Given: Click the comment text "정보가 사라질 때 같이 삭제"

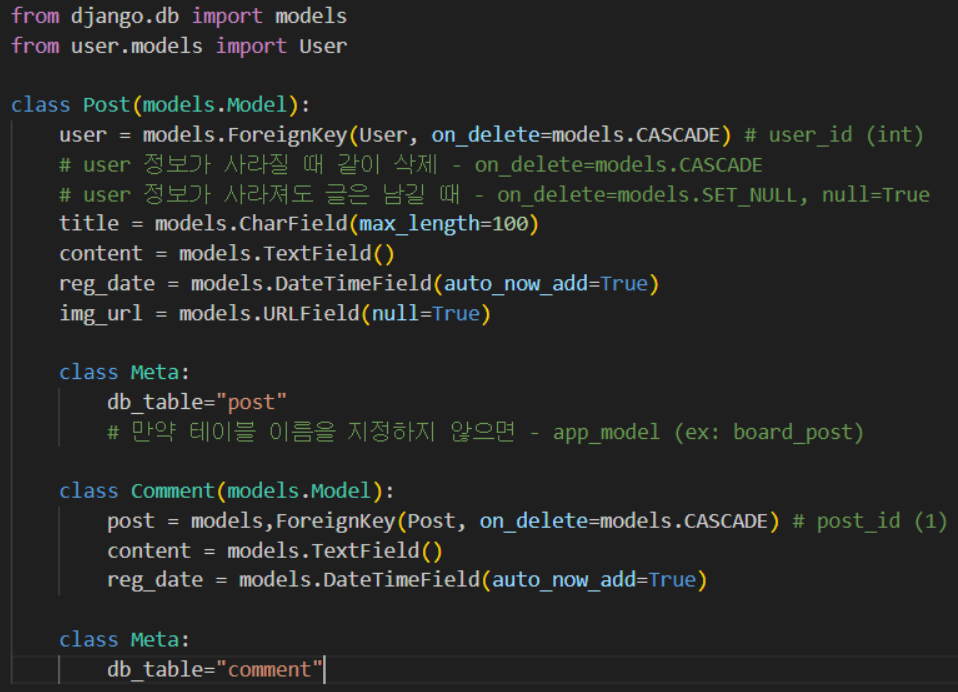Looking at the screenshot, I should (x=290, y=164).
